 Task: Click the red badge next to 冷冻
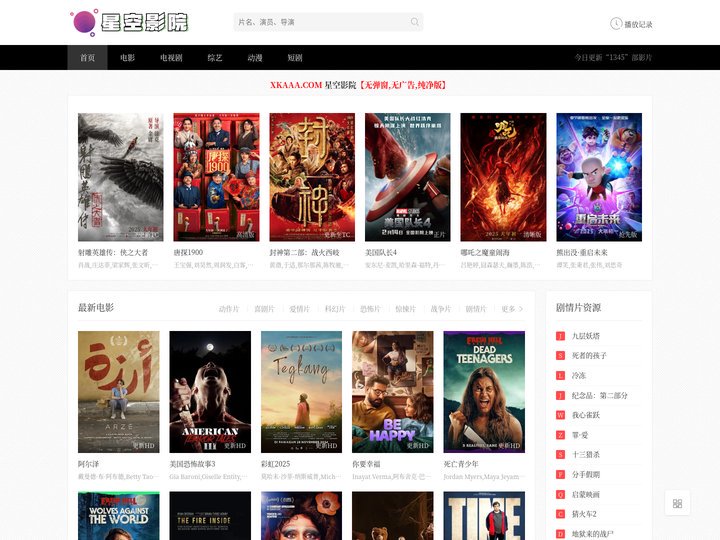[x=560, y=376]
